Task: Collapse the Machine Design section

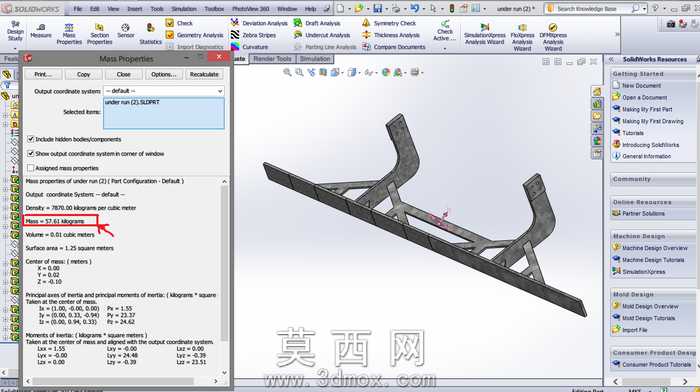Action: [653, 236]
